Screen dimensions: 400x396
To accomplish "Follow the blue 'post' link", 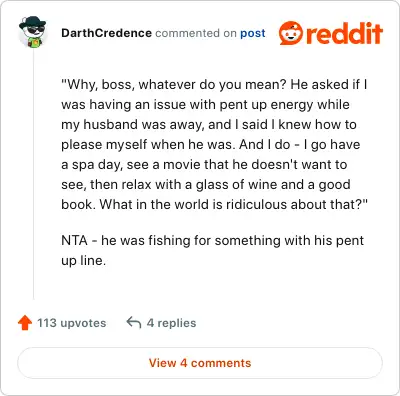I will (253, 33).
